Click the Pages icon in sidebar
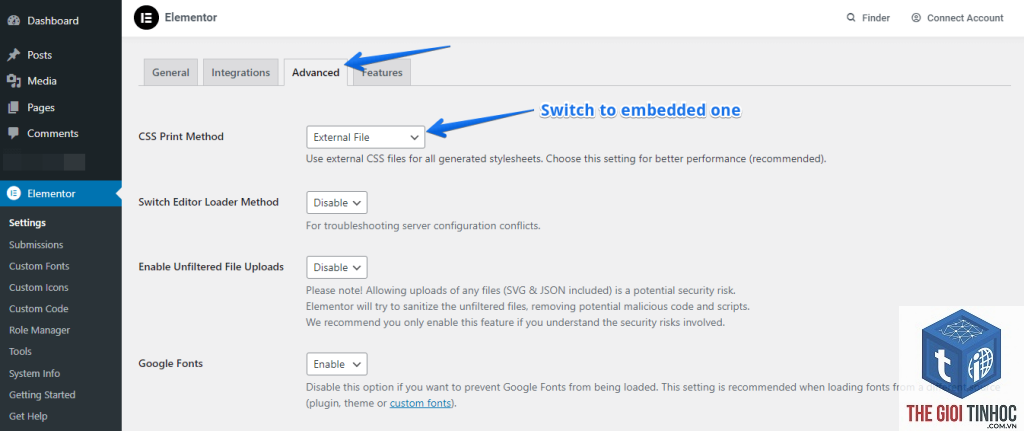The image size is (1024, 431). [x=14, y=107]
